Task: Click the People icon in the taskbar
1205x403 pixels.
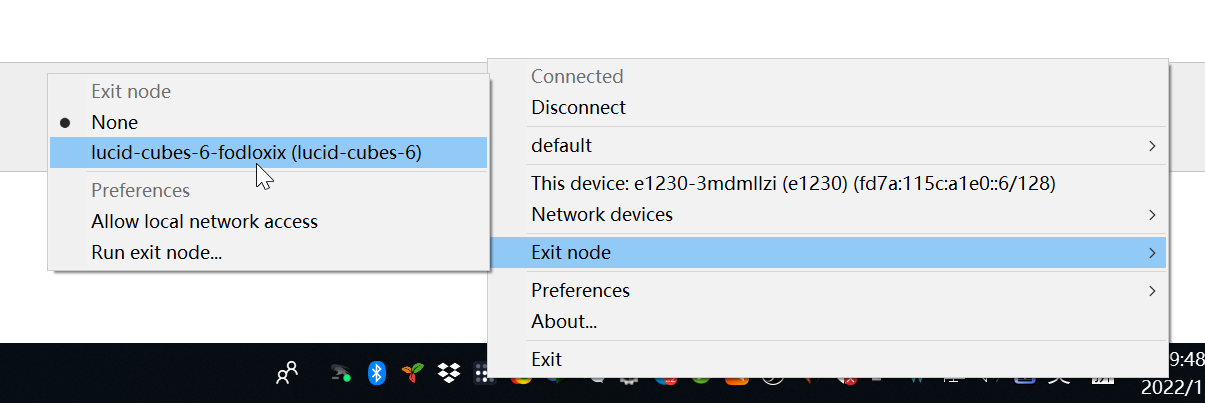Action: click(x=287, y=374)
